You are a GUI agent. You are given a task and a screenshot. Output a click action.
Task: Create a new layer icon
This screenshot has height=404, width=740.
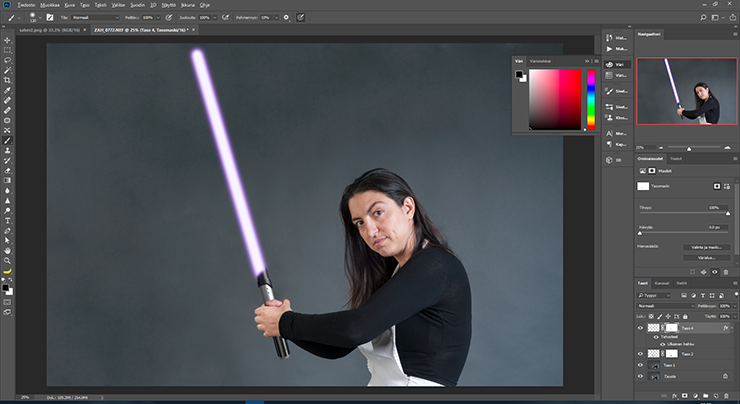coord(716,396)
